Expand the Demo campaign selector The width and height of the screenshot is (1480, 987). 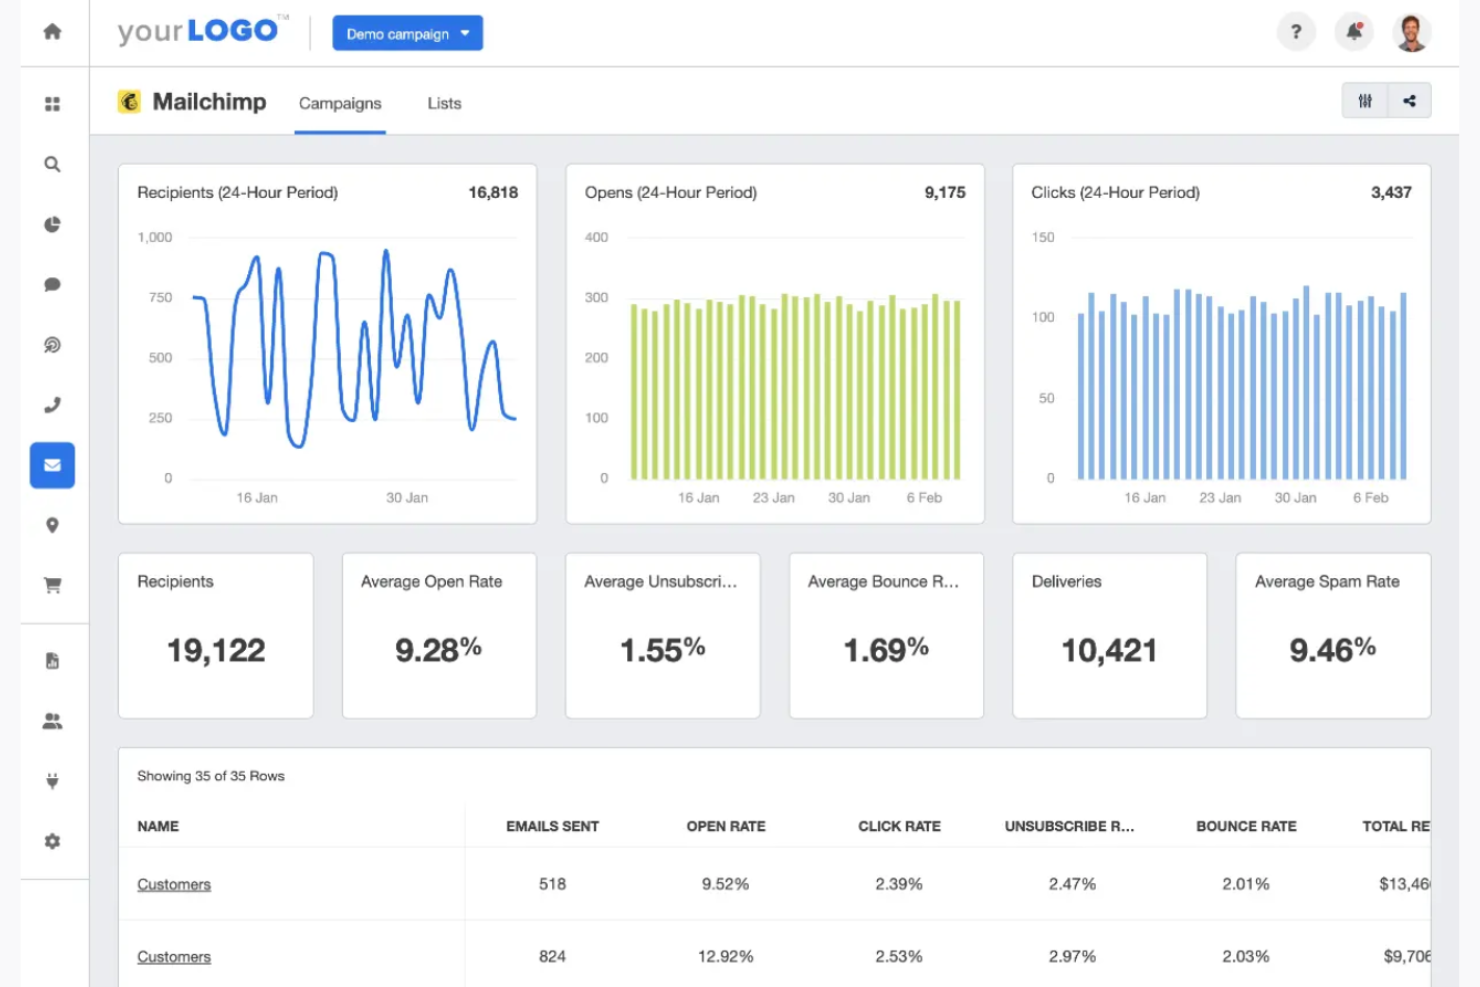click(x=407, y=32)
